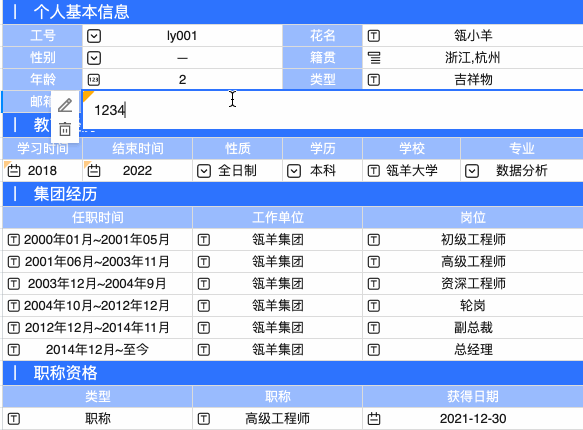The height and width of the screenshot is (430, 583).
Task: Click the 籍贯 label cell
Action: (x=322, y=58)
